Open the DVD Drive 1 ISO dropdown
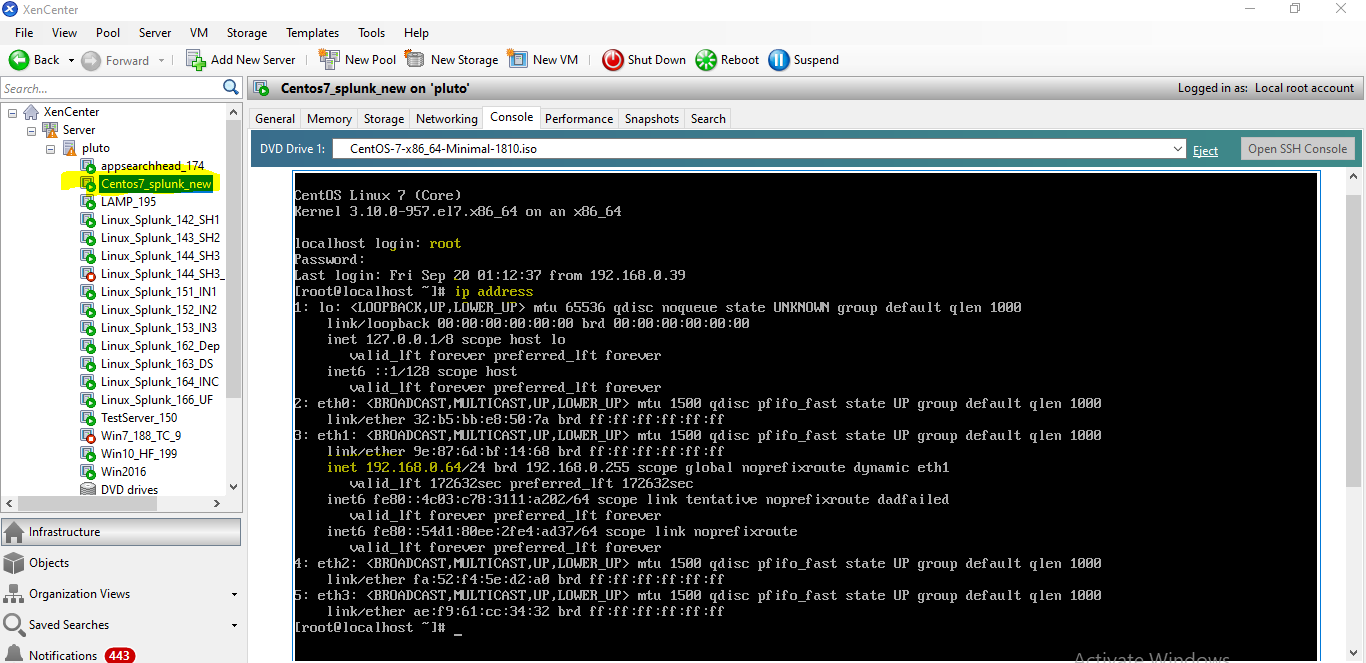1366x663 pixels. coord(1179,149)
